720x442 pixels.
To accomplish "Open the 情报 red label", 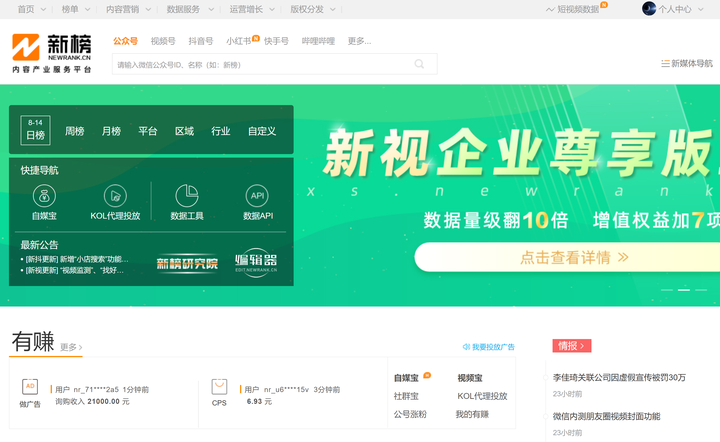I will 572,346.
